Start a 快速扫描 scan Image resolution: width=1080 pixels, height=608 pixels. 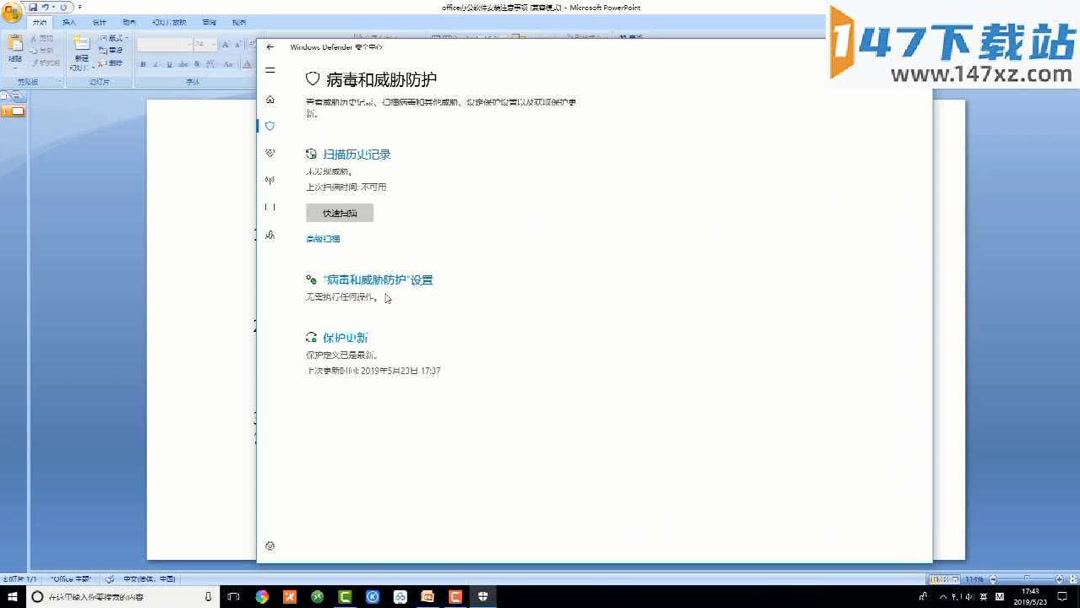click(337, 212)
